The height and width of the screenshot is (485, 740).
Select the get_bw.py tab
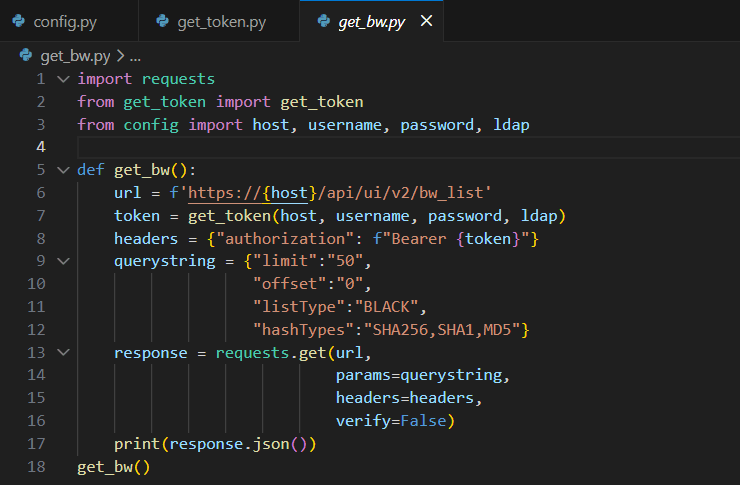[x=371, y=22]
